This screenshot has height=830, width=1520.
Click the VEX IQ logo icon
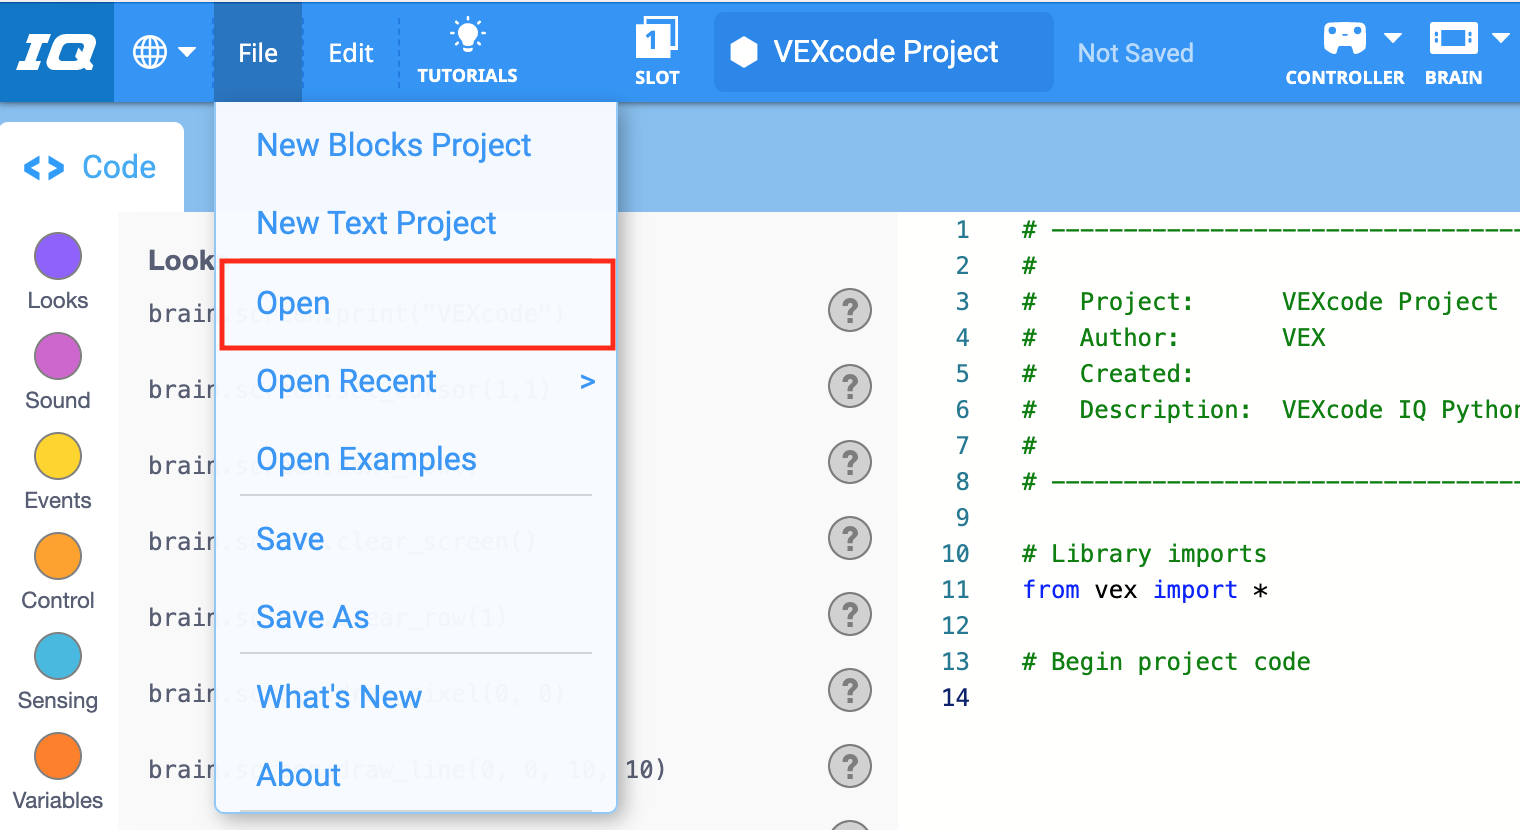[x=57, y=52]
